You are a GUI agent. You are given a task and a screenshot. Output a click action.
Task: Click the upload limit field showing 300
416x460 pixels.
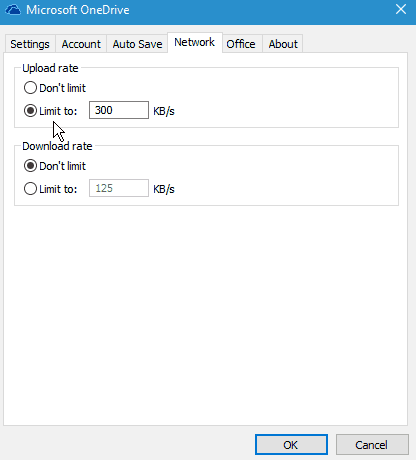[x=119, y=110]
